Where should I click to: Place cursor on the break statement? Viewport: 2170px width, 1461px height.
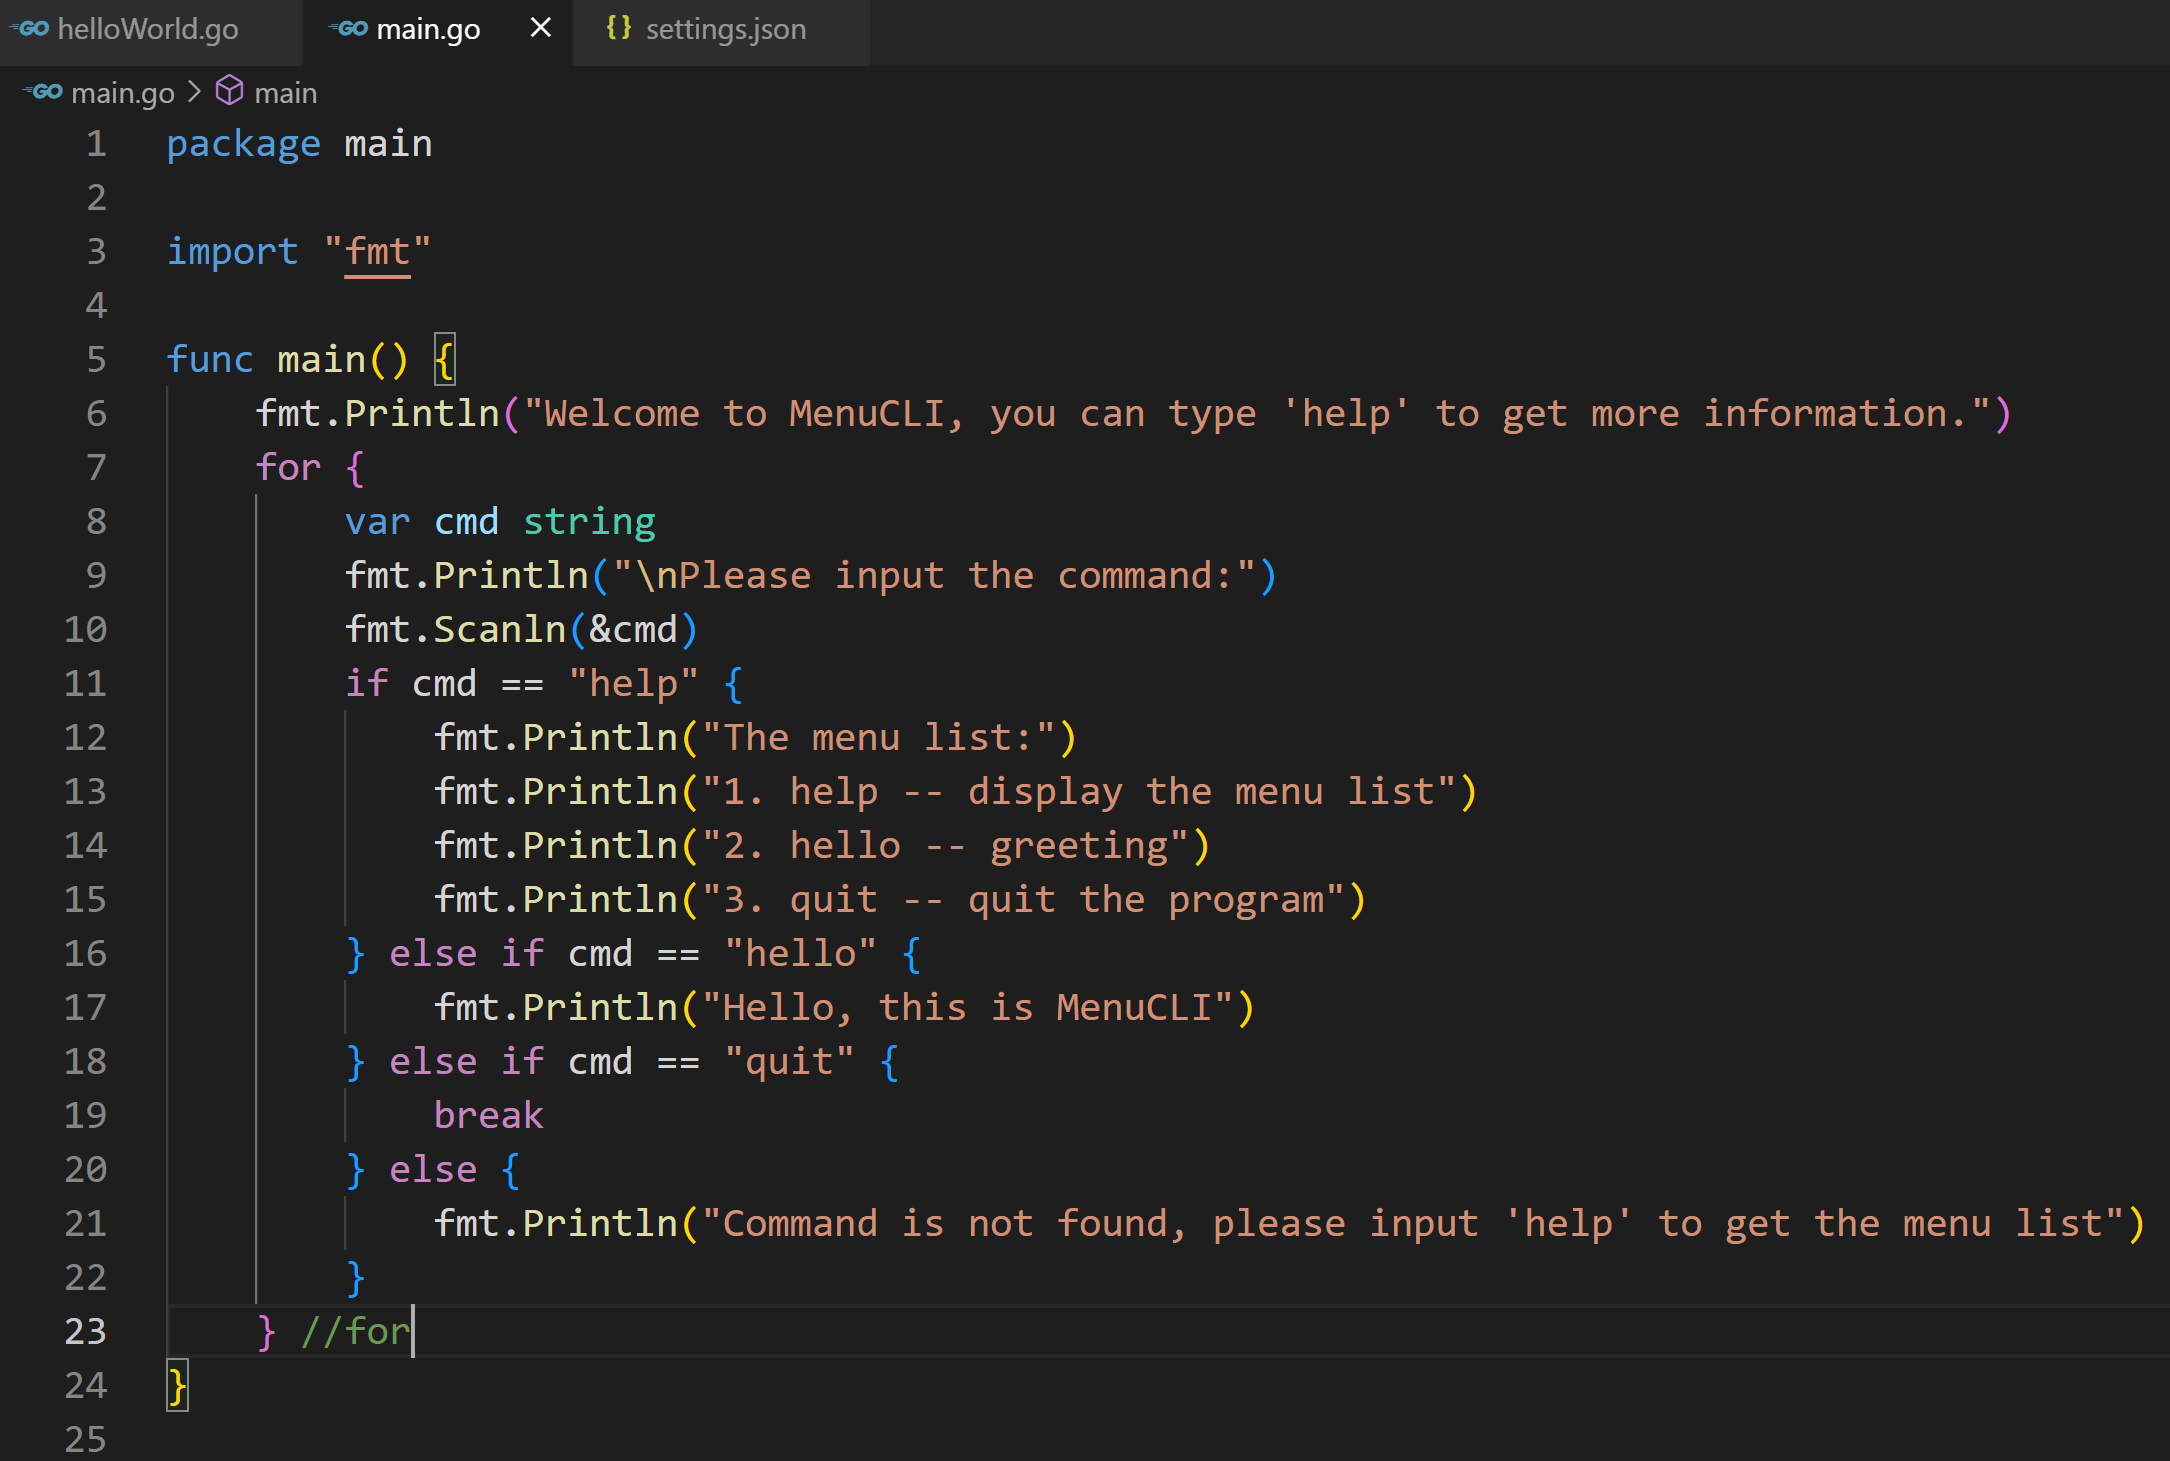coord(488,1115)
